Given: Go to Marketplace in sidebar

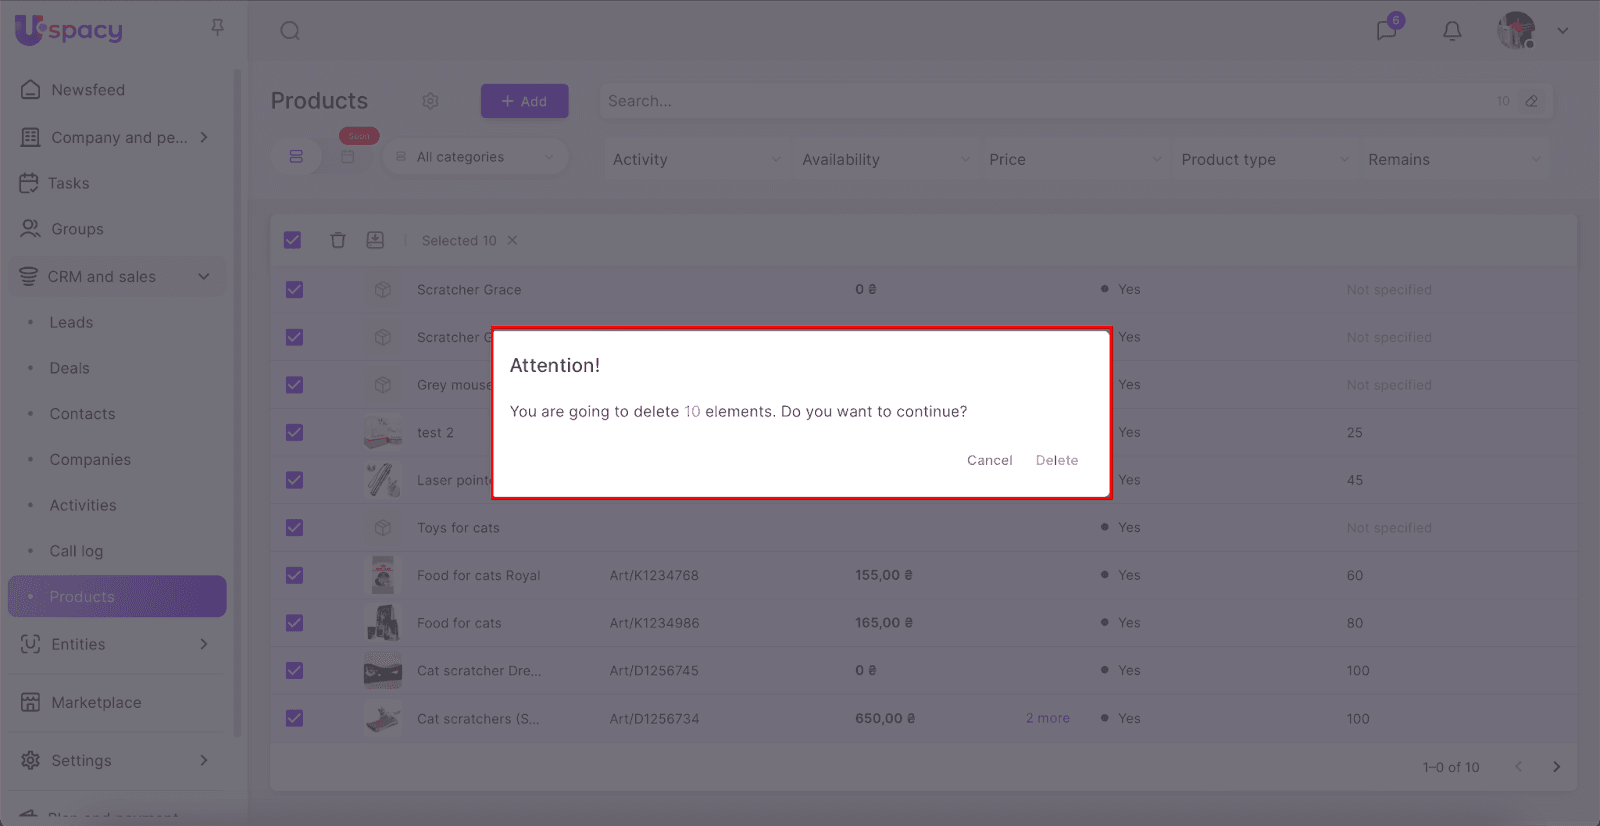Looking at the screenshot, I should click(96, 702).
